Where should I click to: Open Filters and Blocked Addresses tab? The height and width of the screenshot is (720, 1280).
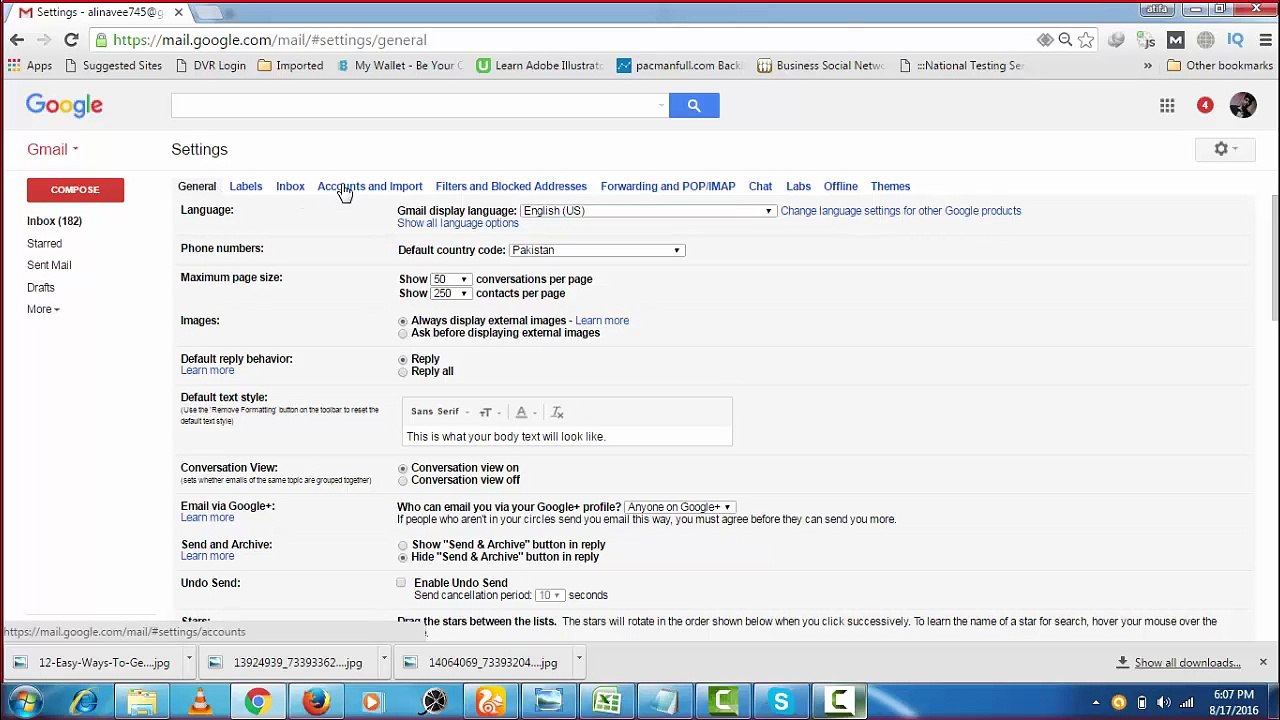click(511, 186)
